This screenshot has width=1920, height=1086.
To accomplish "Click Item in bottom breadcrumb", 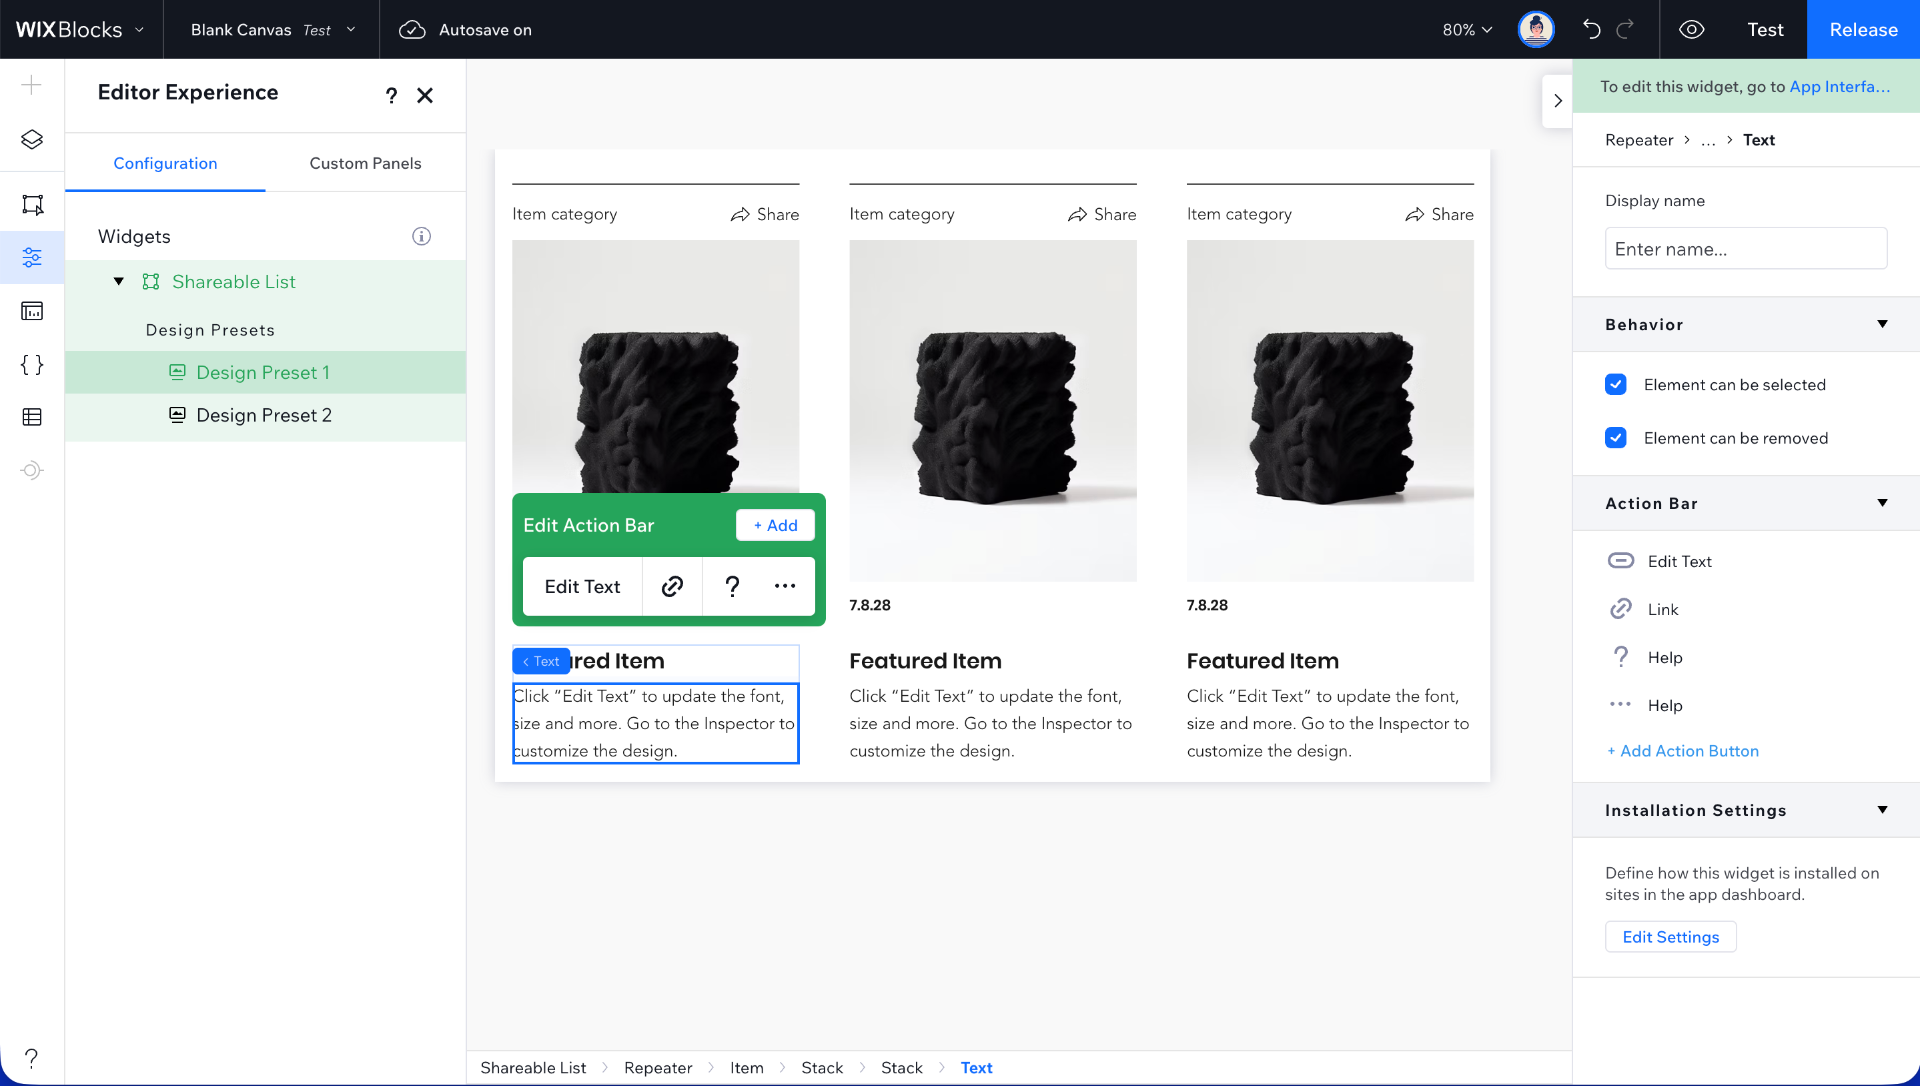I will (746, 1068).
